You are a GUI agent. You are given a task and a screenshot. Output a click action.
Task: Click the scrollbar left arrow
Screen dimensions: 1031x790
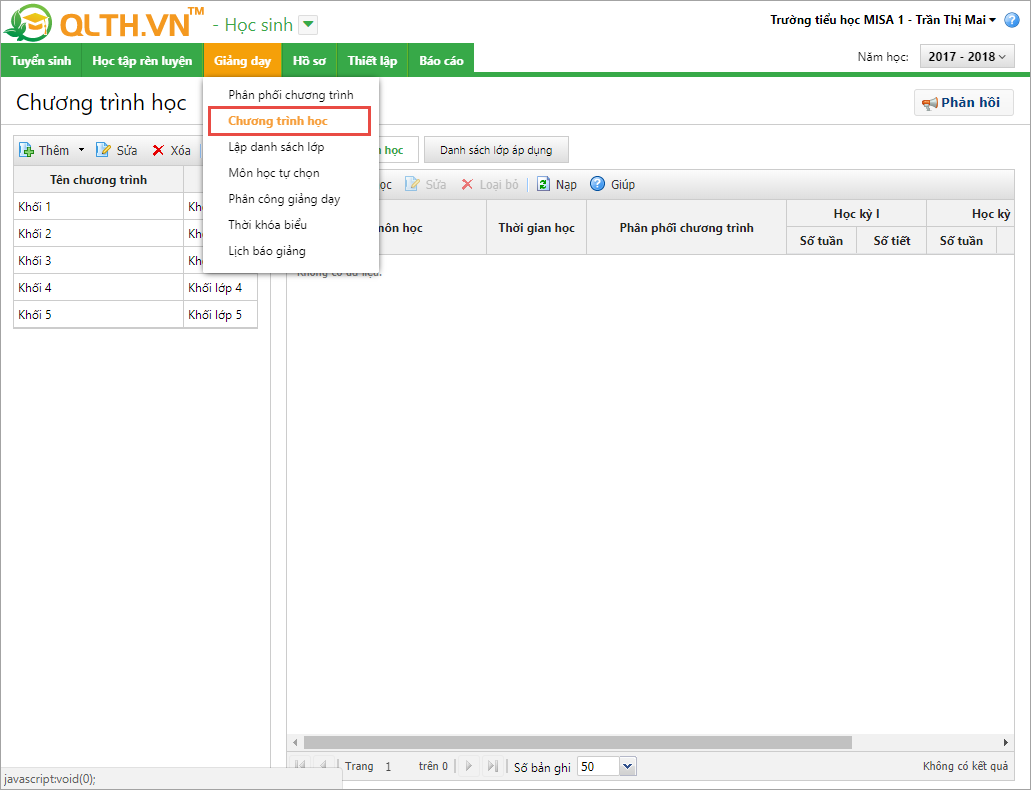click(x=295, y=743)
